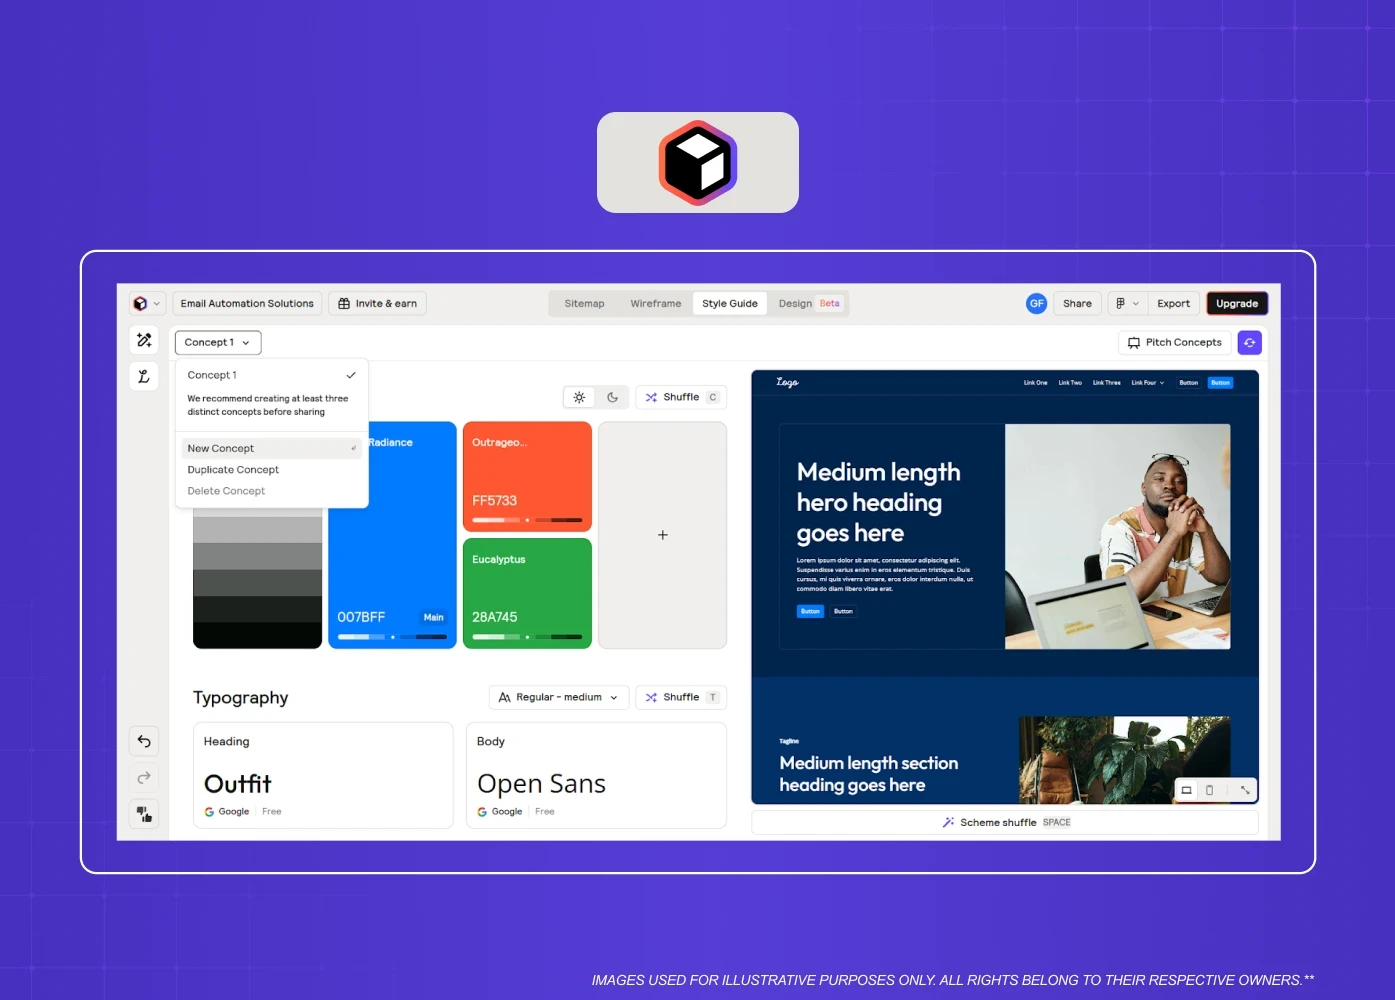Click Link Two in the preview navbar

[x=1070, y=382]
